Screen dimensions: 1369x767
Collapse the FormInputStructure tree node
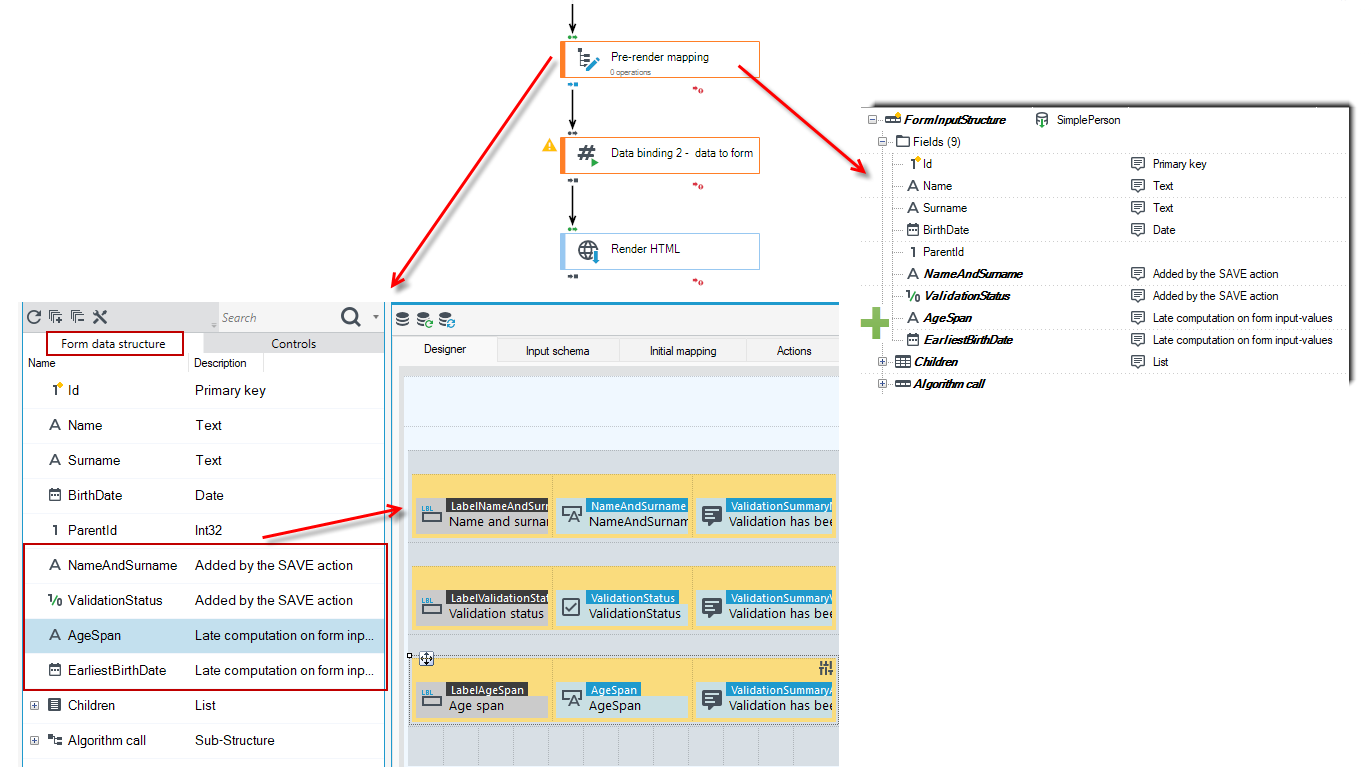pyautogui.click(x=873, y=120)
